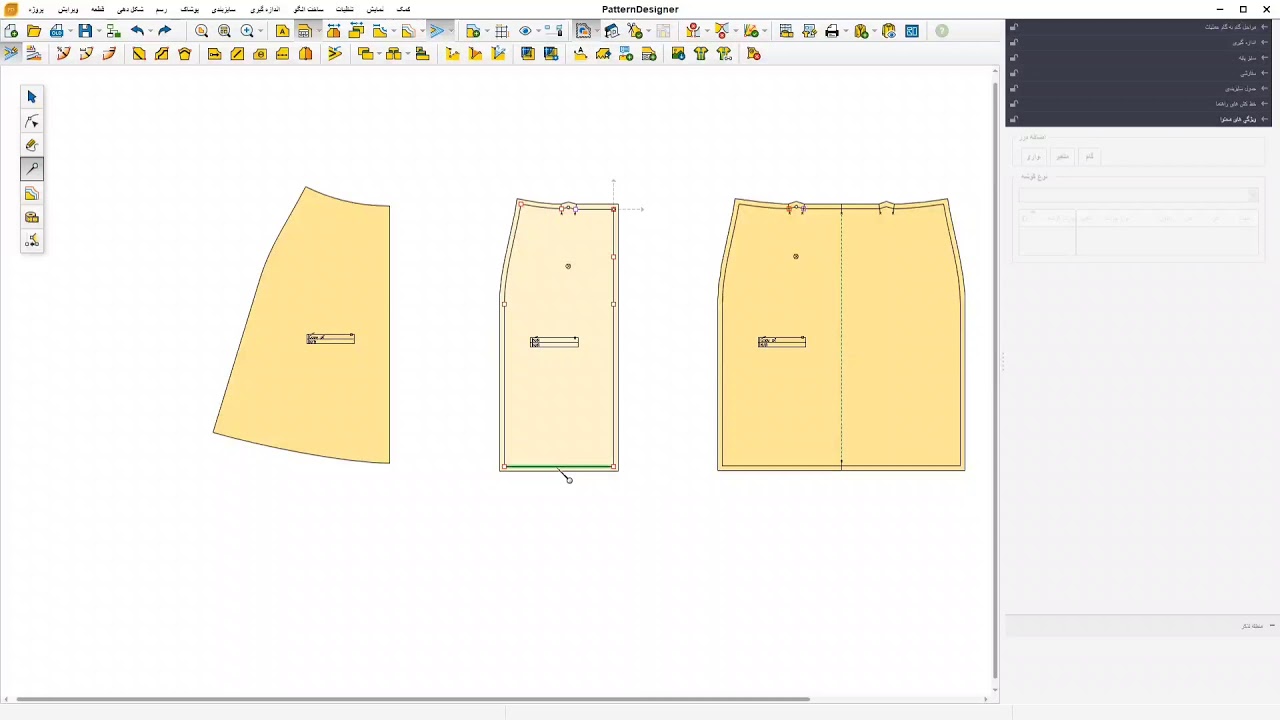Click the new project icon with green plus
The image size is (1280, 720).
[11, 31]
